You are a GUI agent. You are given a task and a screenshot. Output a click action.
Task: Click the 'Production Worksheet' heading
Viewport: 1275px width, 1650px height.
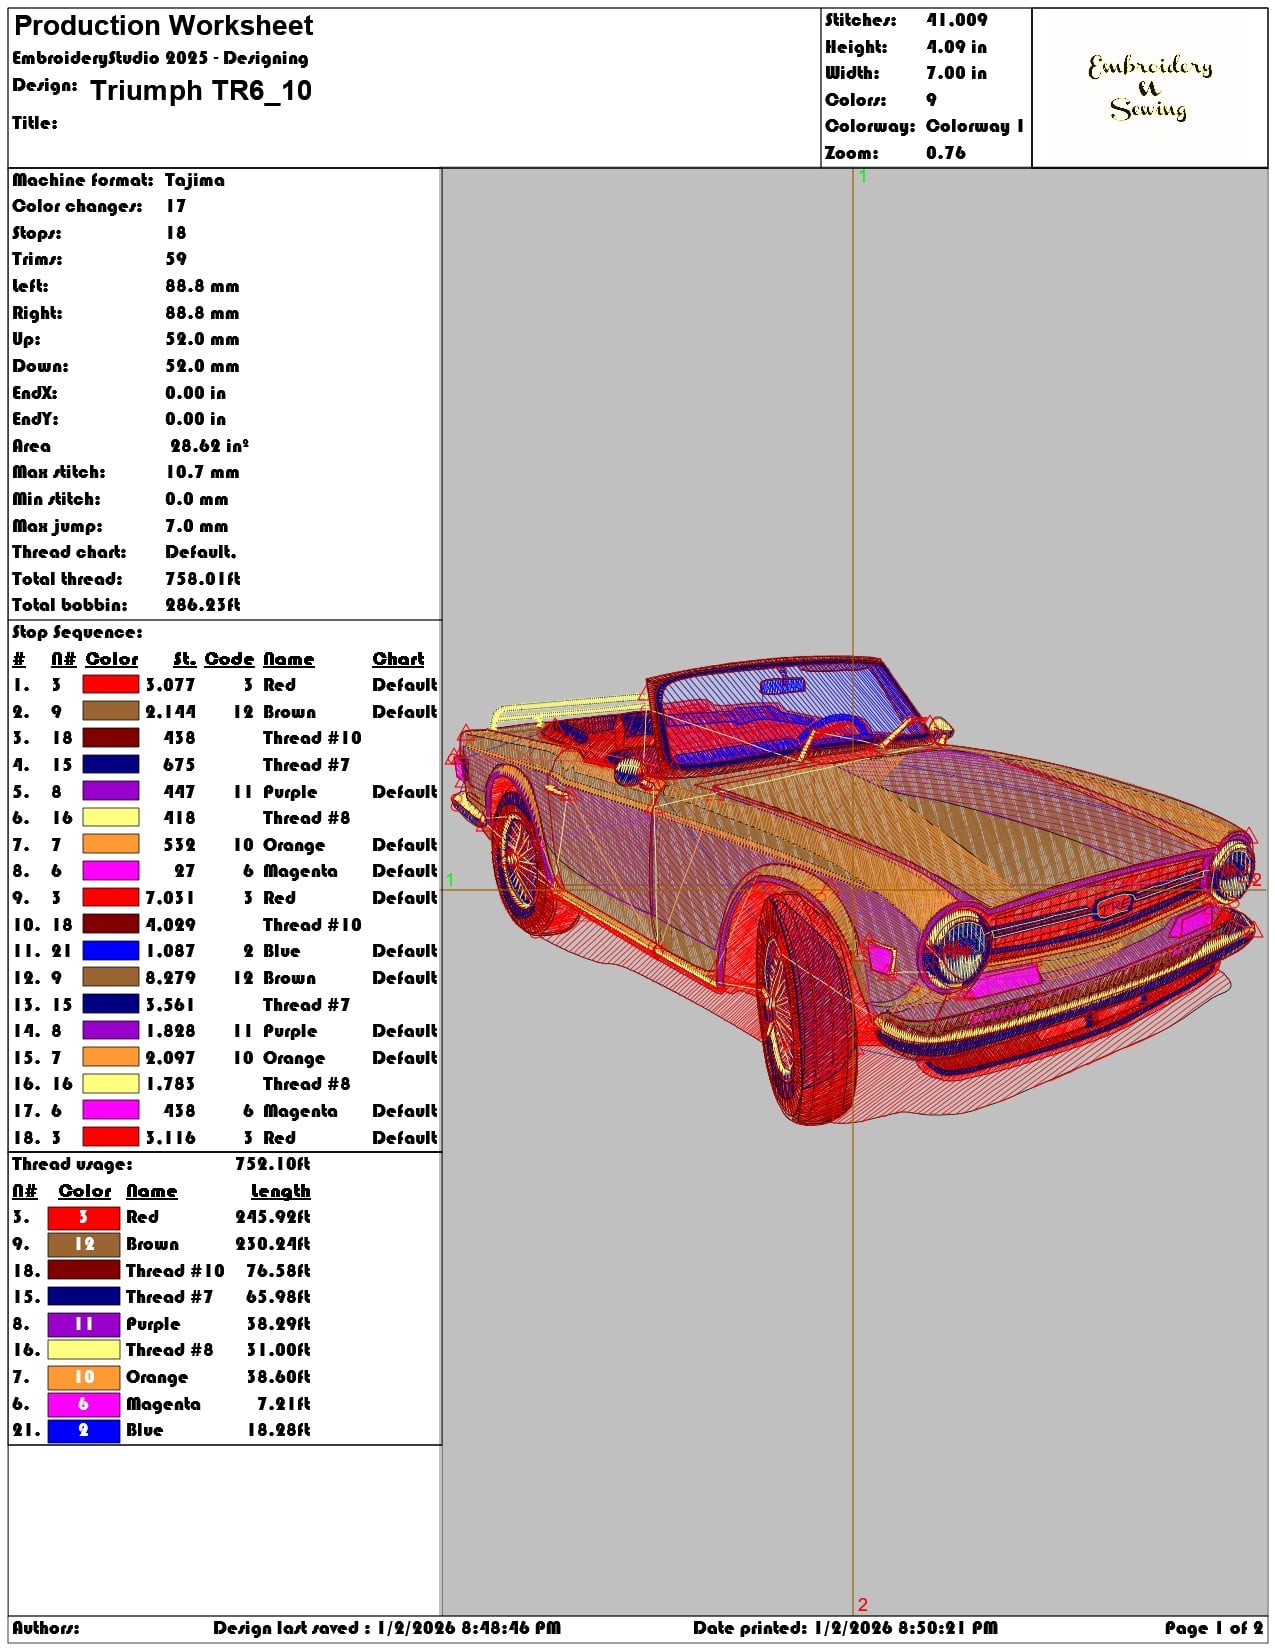[163, 26]
